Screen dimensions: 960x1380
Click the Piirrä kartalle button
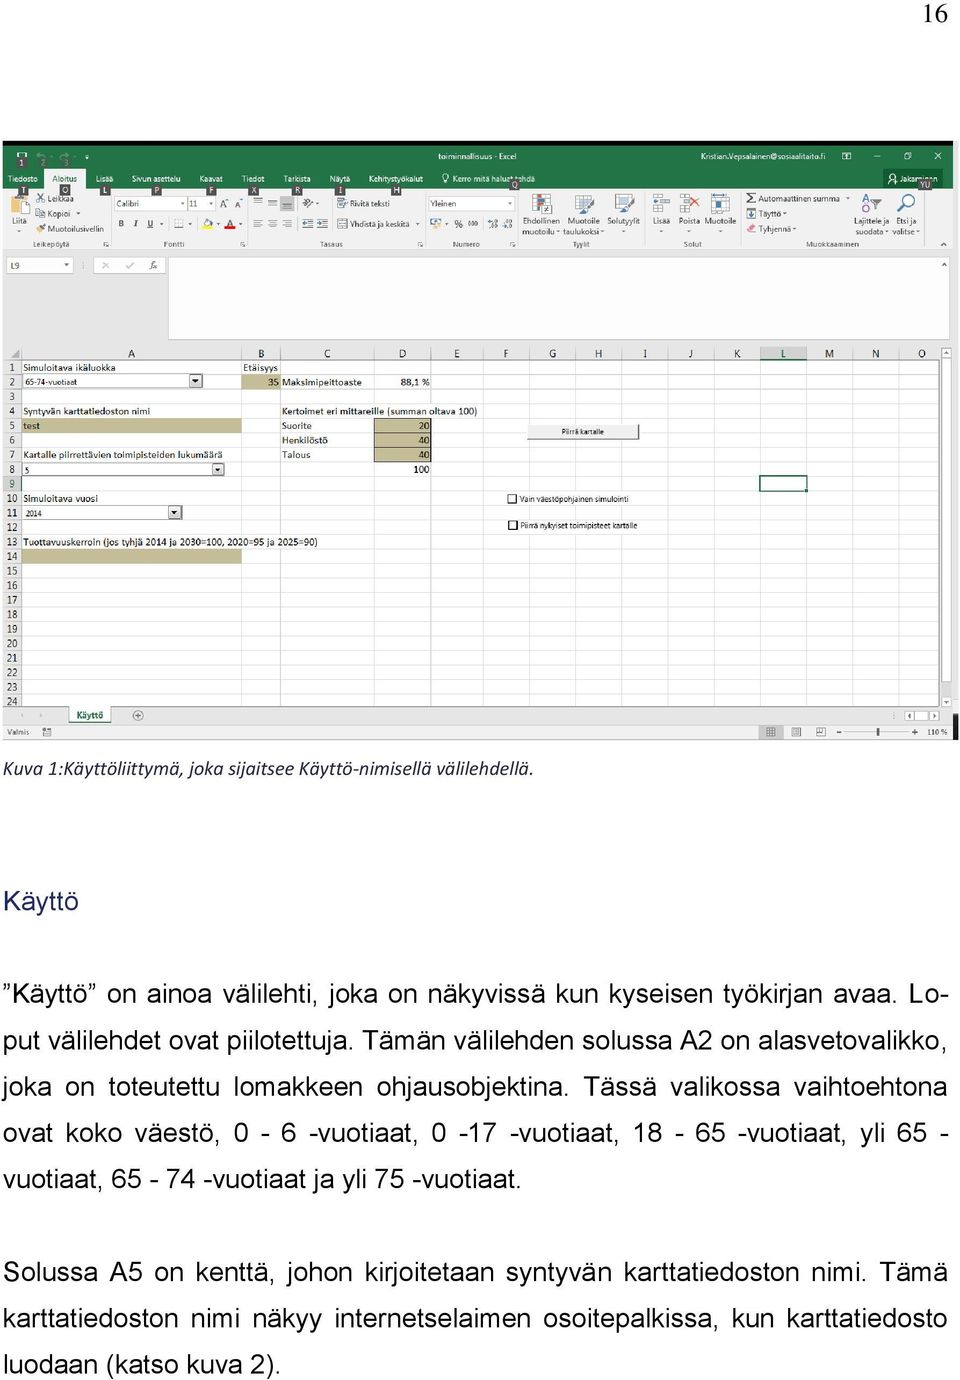click(x=583, y=432)
